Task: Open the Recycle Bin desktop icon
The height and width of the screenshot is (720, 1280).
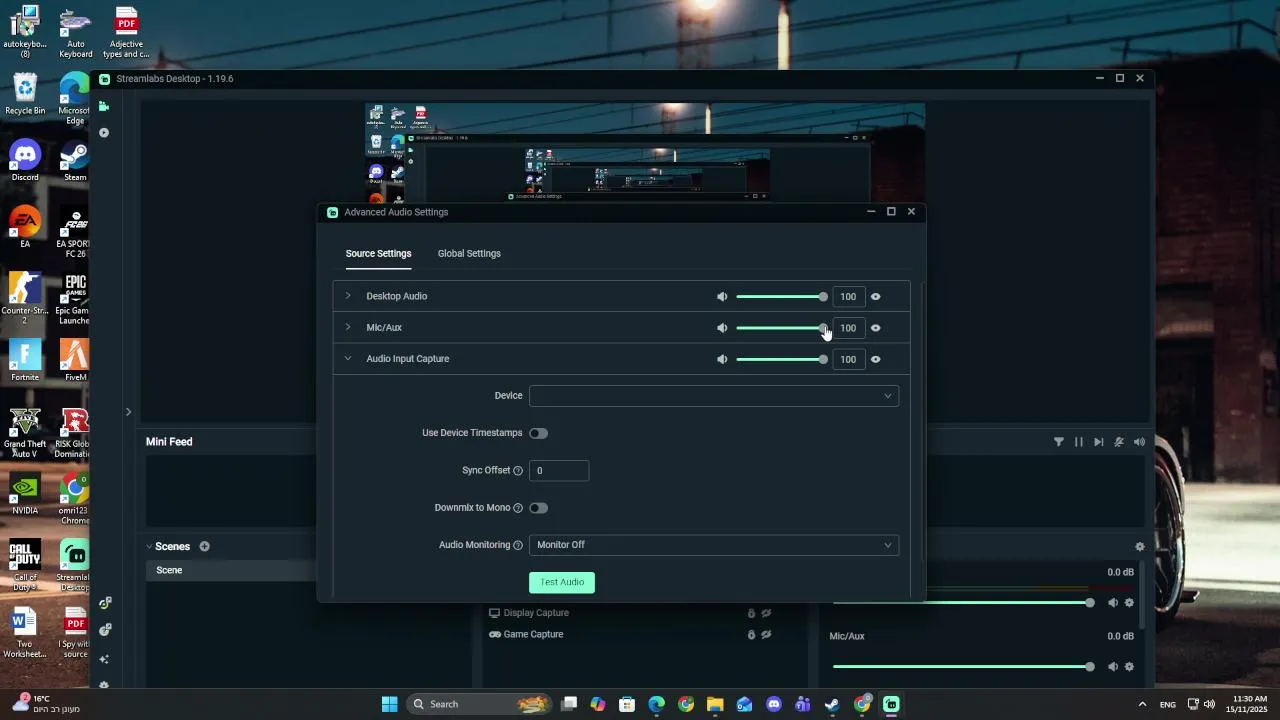Action: [25, 94]
